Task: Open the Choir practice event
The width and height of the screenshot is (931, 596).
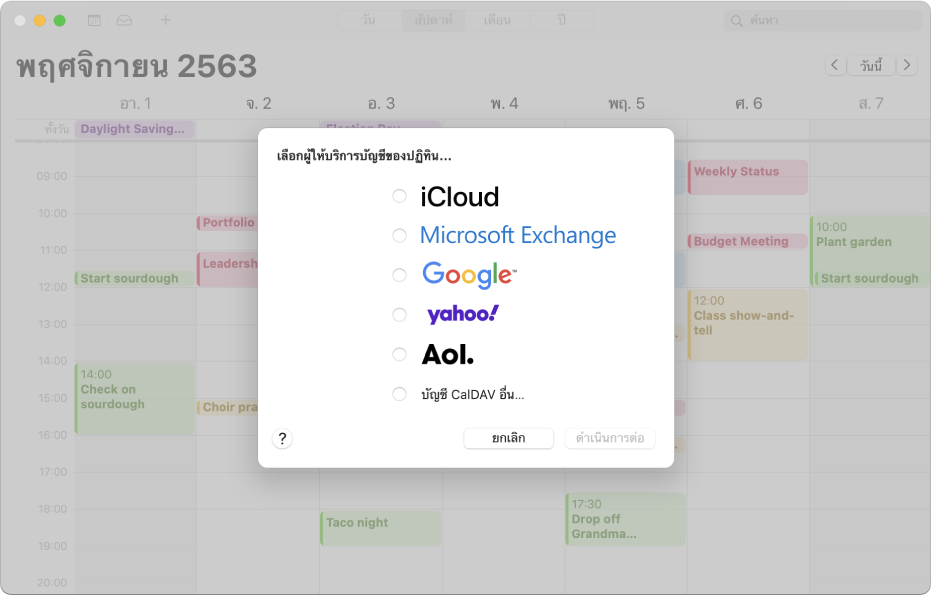Action: coord(228,407)
